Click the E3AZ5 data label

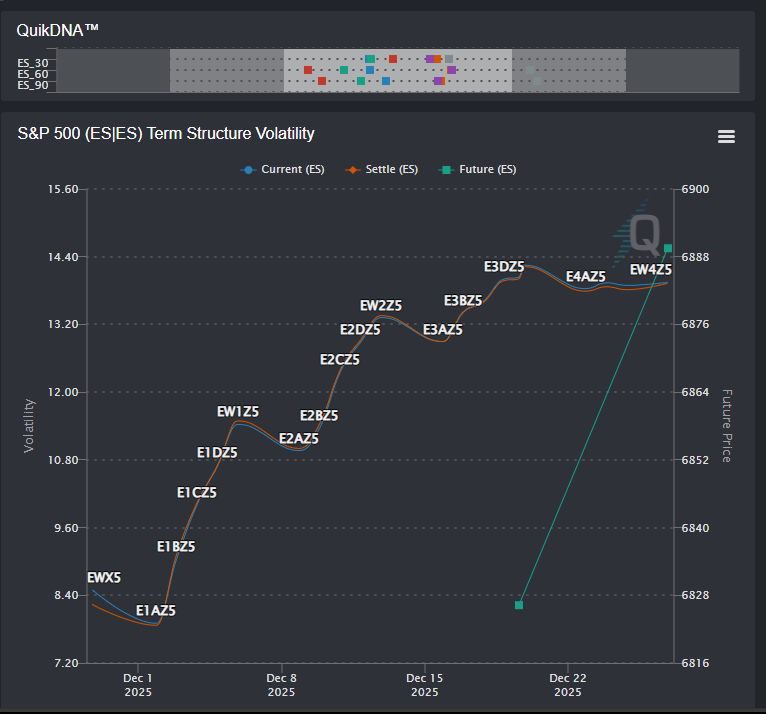click(443, 330)
